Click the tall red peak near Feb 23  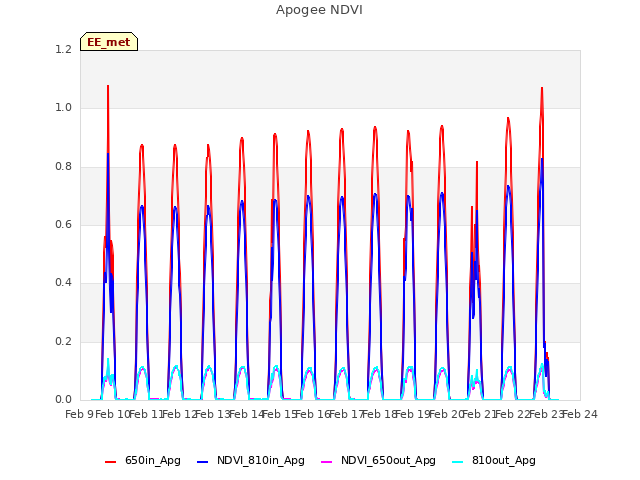pos(542,89)
